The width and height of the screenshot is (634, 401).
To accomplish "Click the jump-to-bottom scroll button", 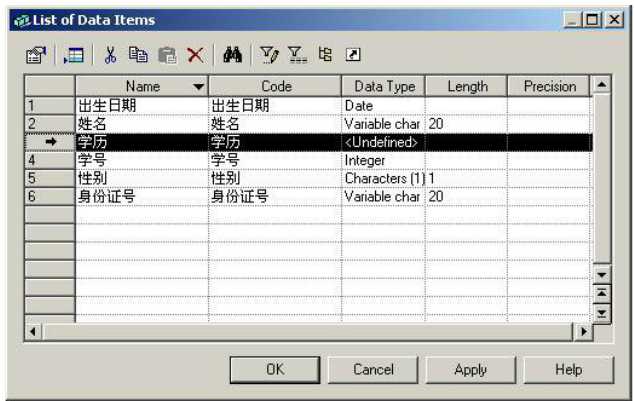I will [602, 313].
